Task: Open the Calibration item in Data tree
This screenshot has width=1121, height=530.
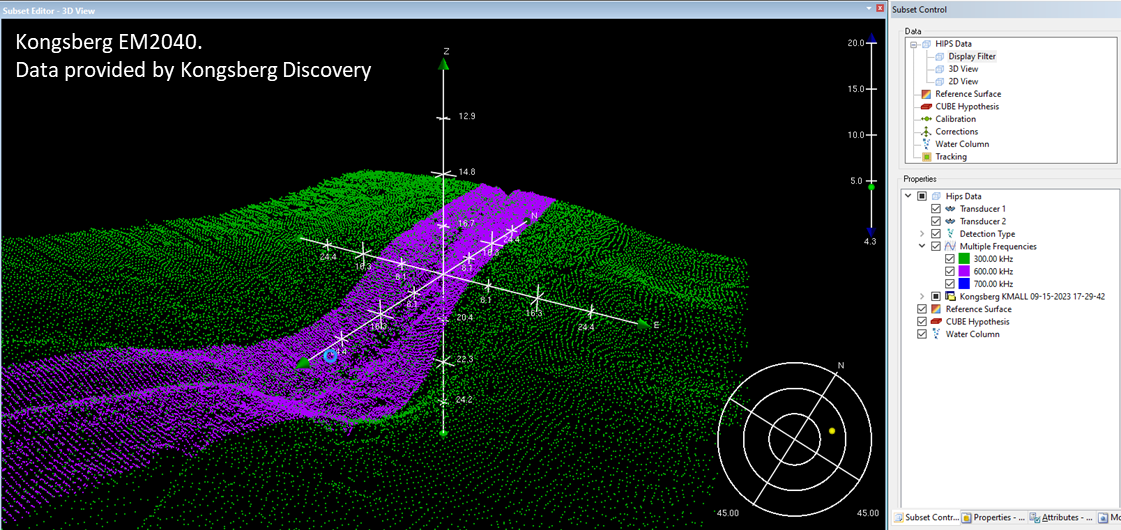Action: click(955, 119)
